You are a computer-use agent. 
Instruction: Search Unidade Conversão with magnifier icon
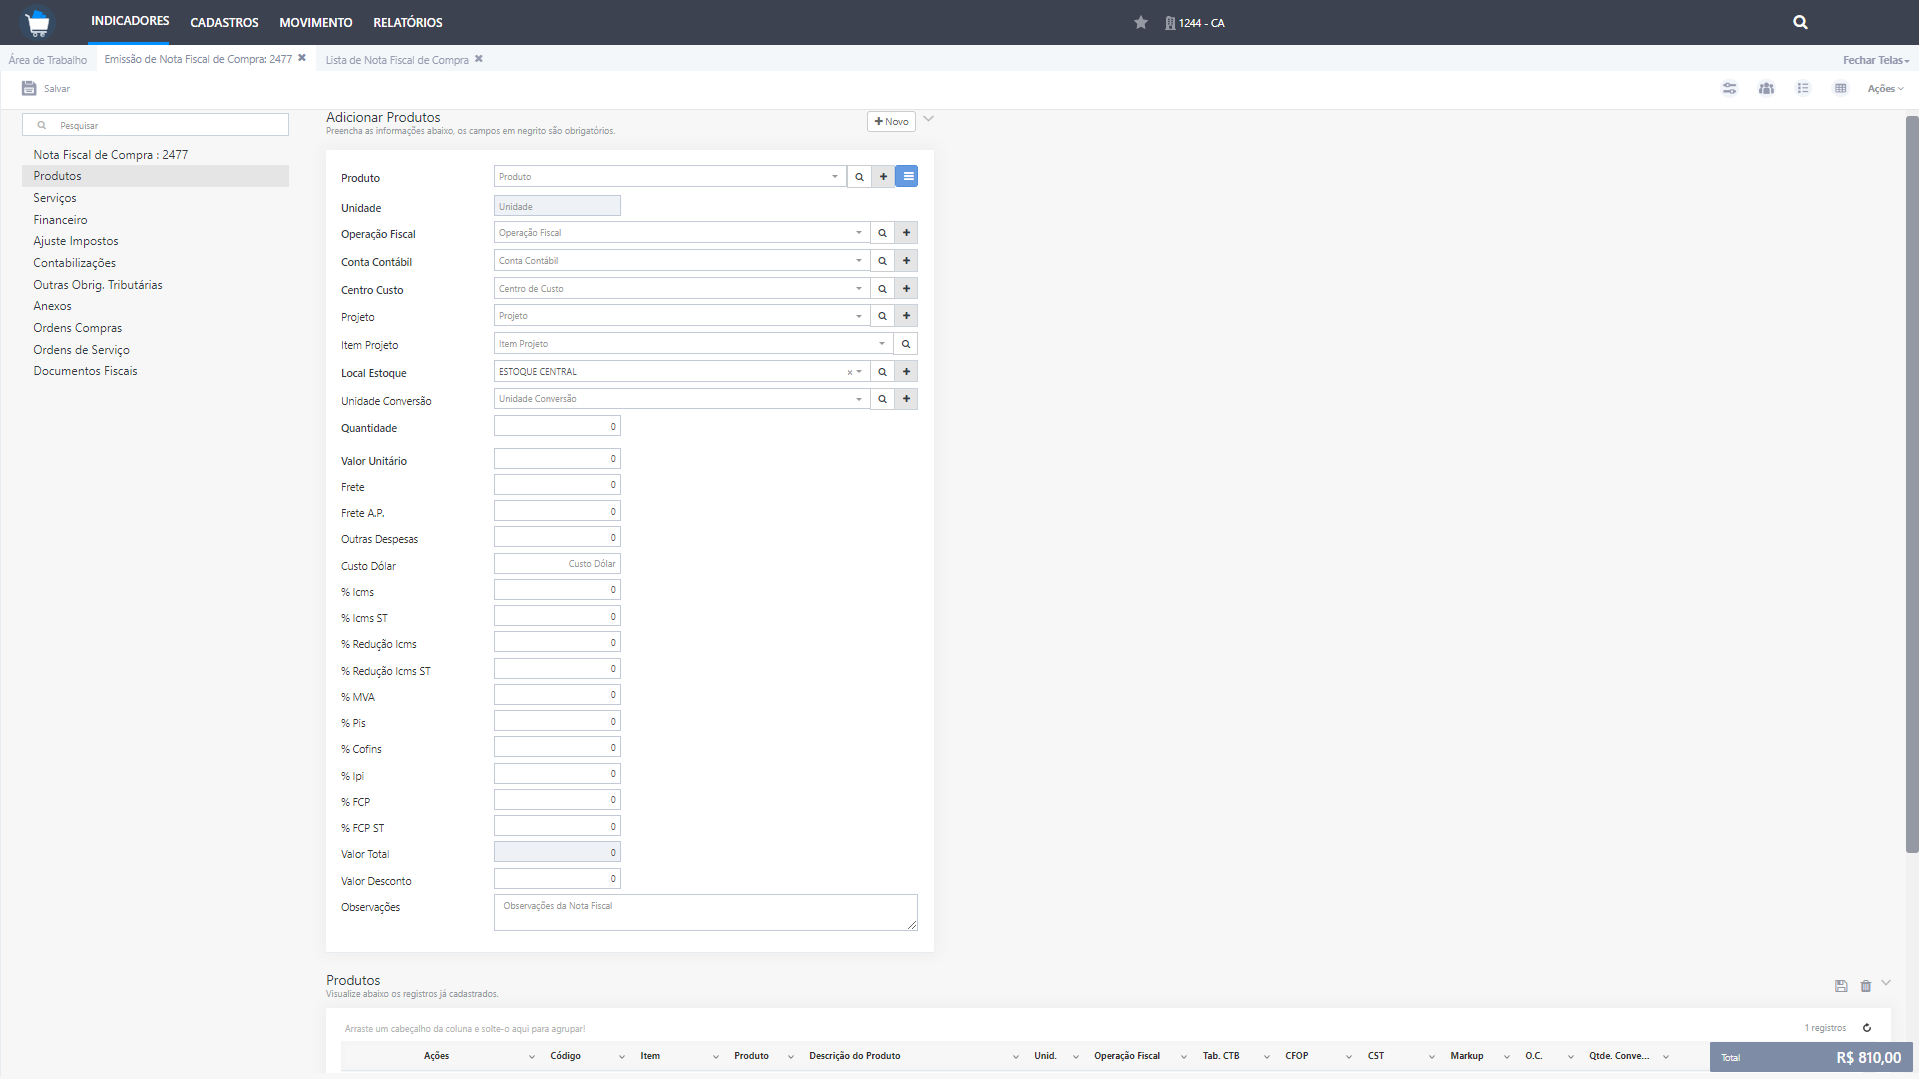click(x=882, y=399)
